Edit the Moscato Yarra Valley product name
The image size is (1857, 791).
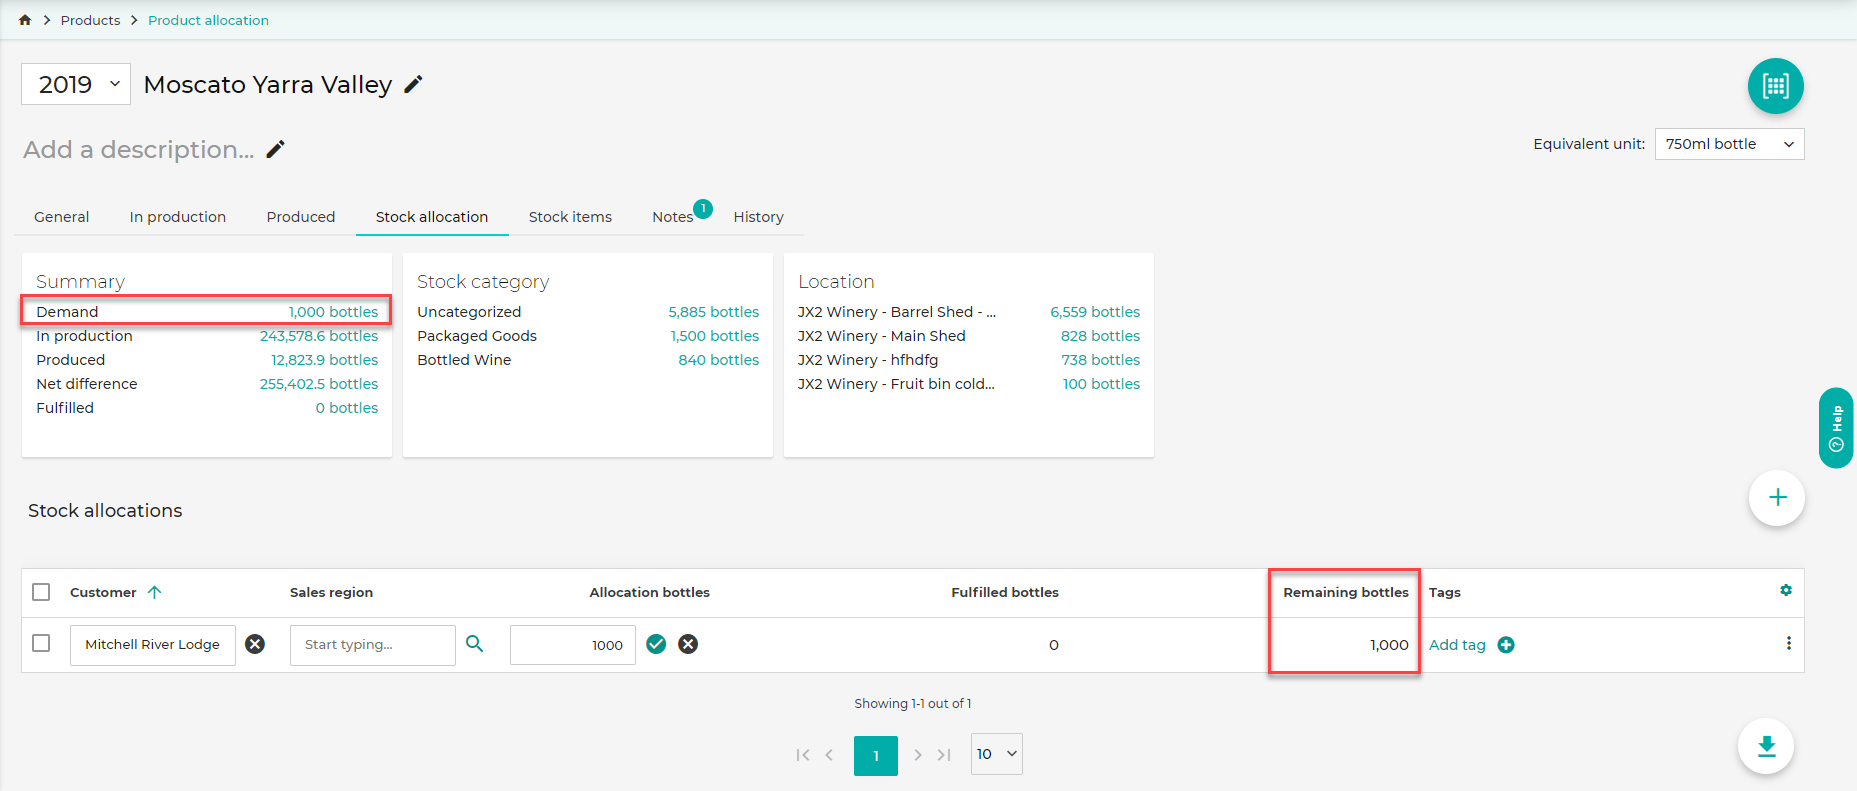(413, 85)
